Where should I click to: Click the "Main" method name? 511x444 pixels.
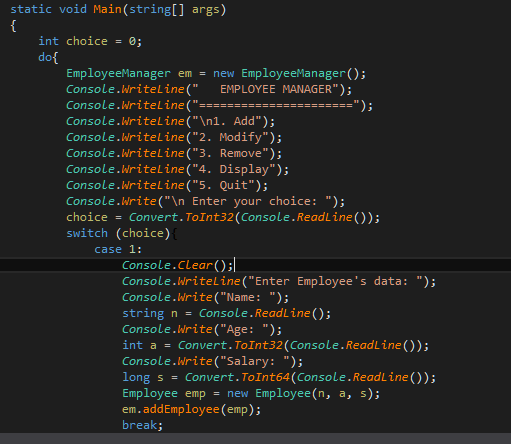click(107, 9)
